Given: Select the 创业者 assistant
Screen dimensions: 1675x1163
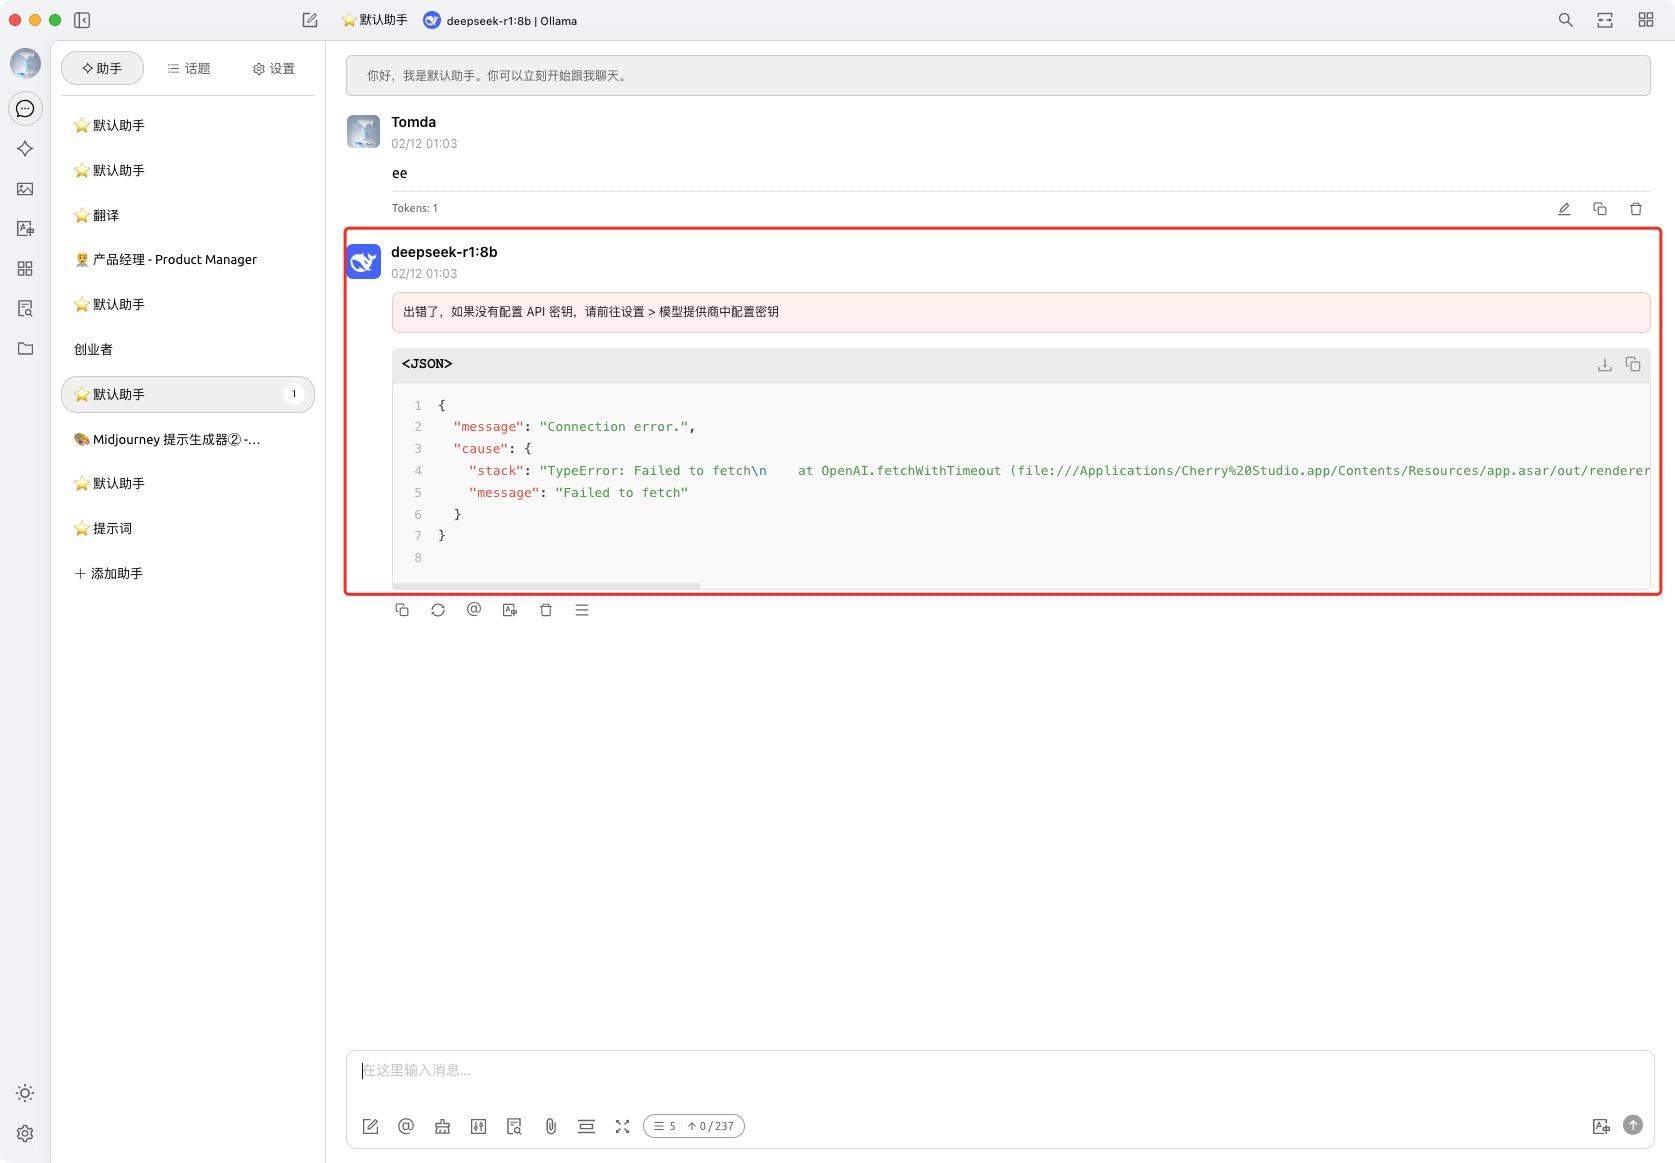Looking at the screenshot, I should click(188, 349).
